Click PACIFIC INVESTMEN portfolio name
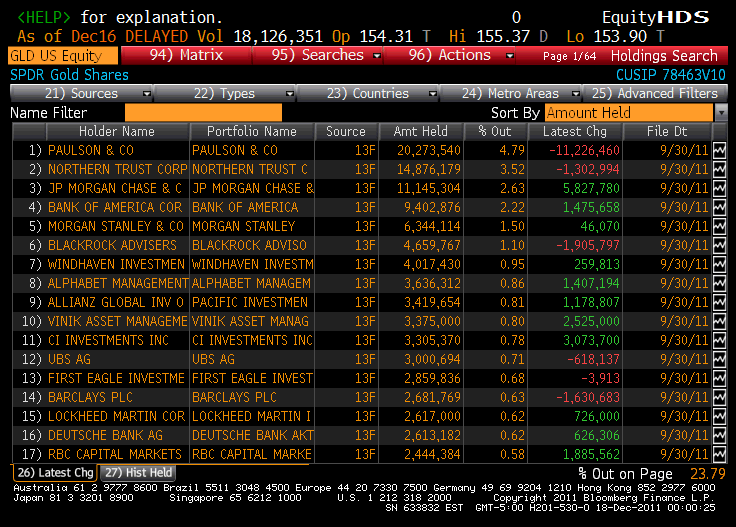The height and width of the screenshot is (527, 736). point(250,303)
